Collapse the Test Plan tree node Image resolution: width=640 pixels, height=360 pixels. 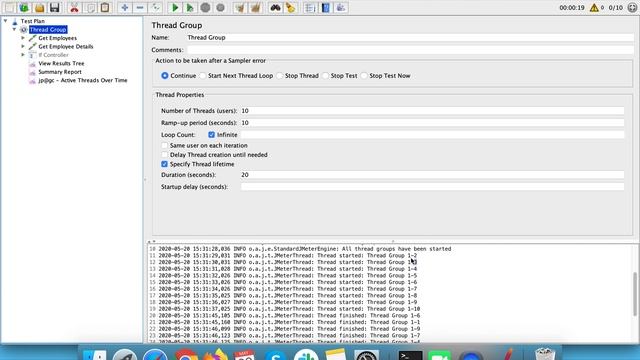click(6, 21)
